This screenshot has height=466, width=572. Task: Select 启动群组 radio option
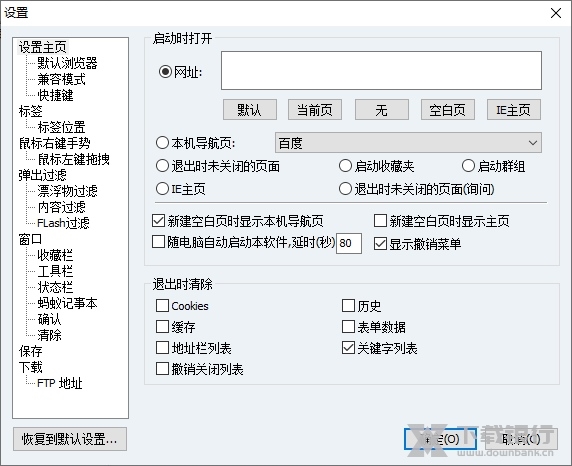tap(468, 166)
